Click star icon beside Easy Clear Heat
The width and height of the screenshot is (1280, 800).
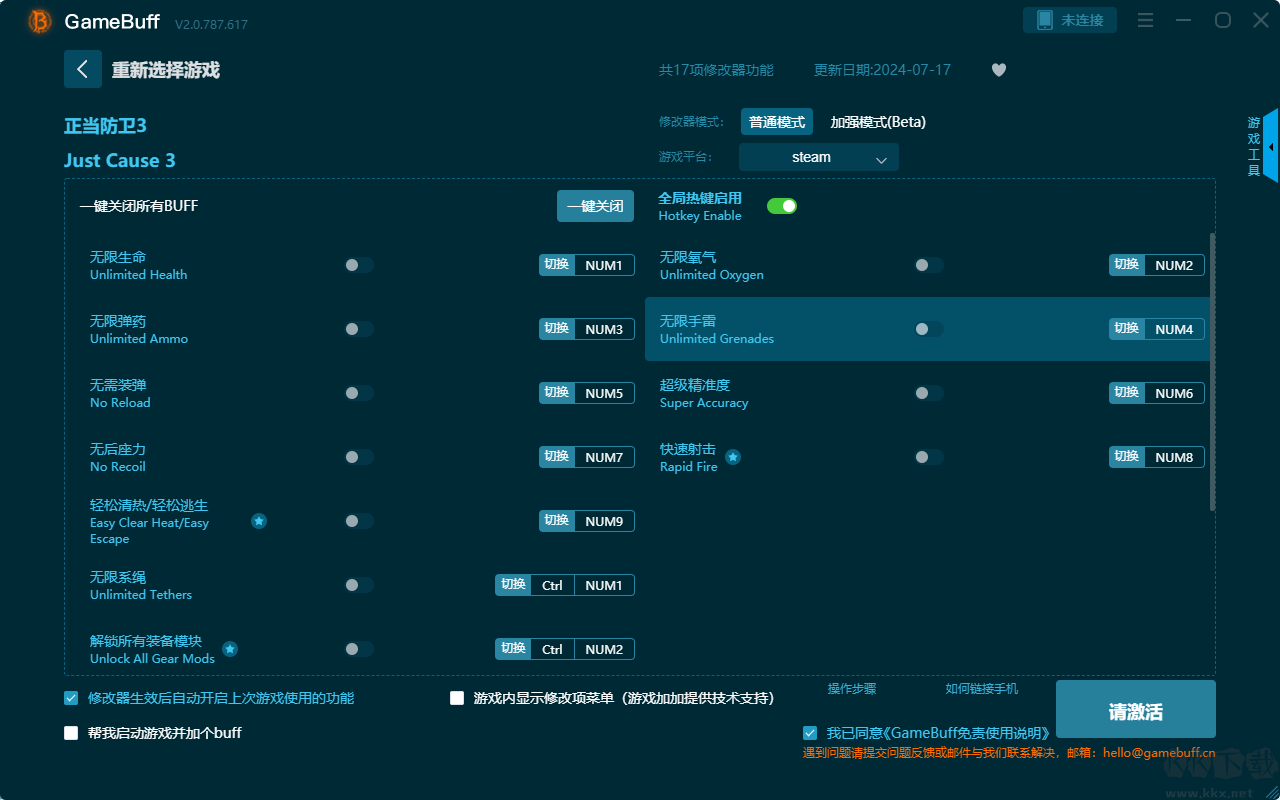[x=259, y=521]
